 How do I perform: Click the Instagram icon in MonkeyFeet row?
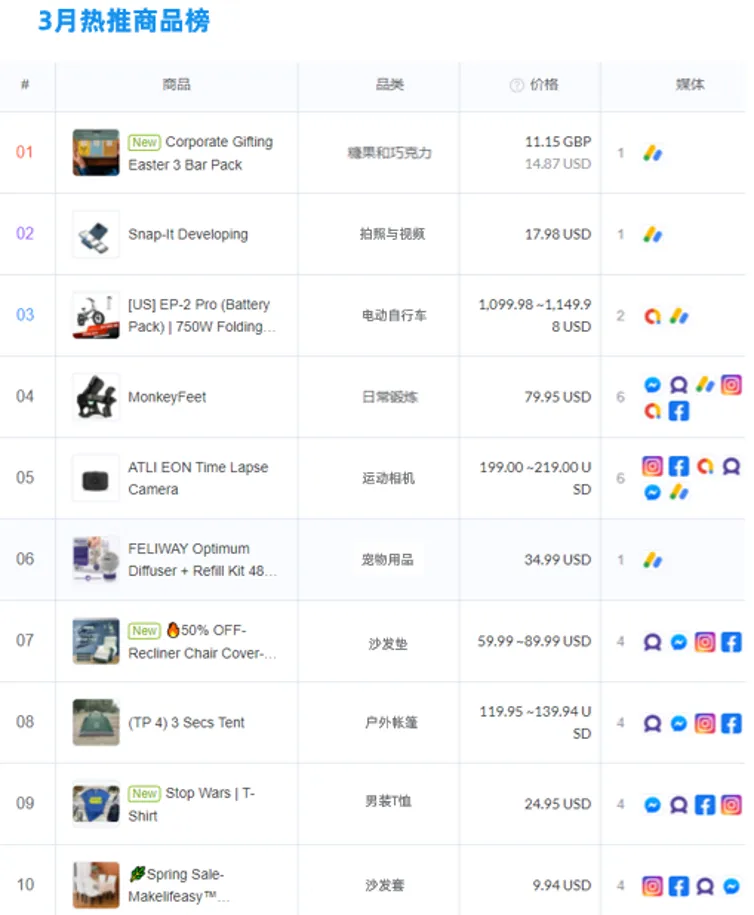coord(731,385)
